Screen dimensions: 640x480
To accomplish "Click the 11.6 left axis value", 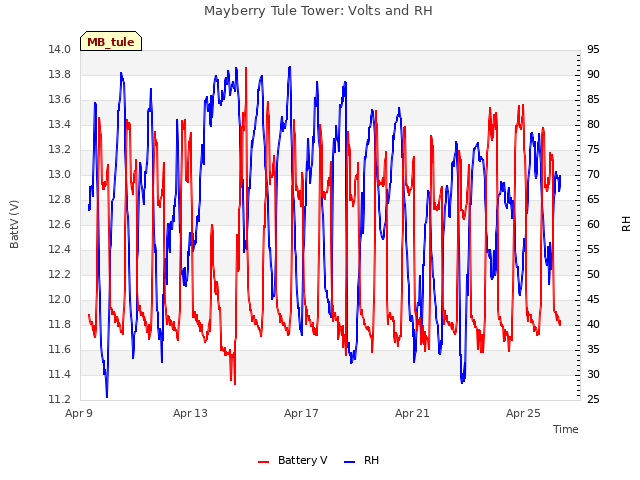I will click(x=60, y=349).
